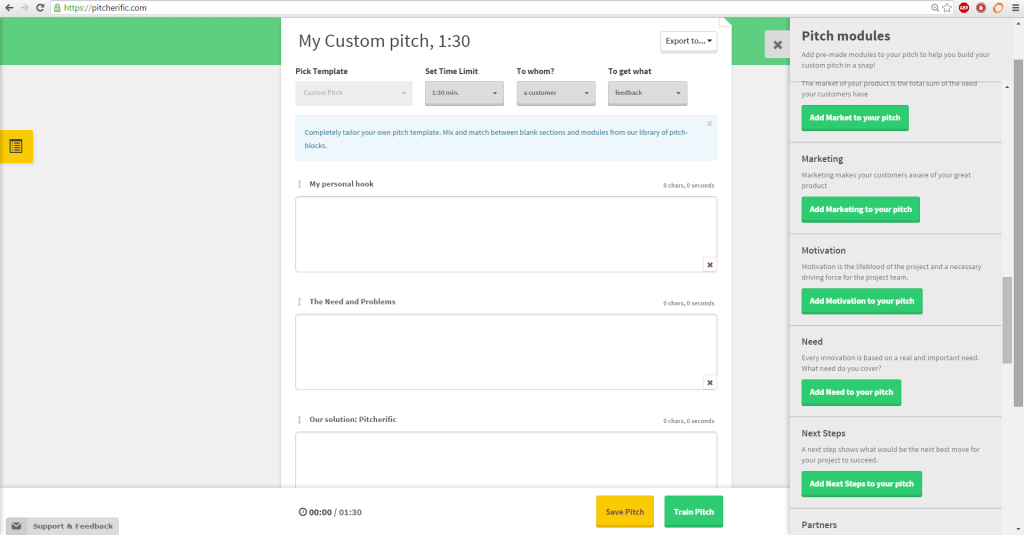This screenshot has width=1024, height=535.
Task: Open the Pick Template dropdown
Action: [x=354, y=93]
